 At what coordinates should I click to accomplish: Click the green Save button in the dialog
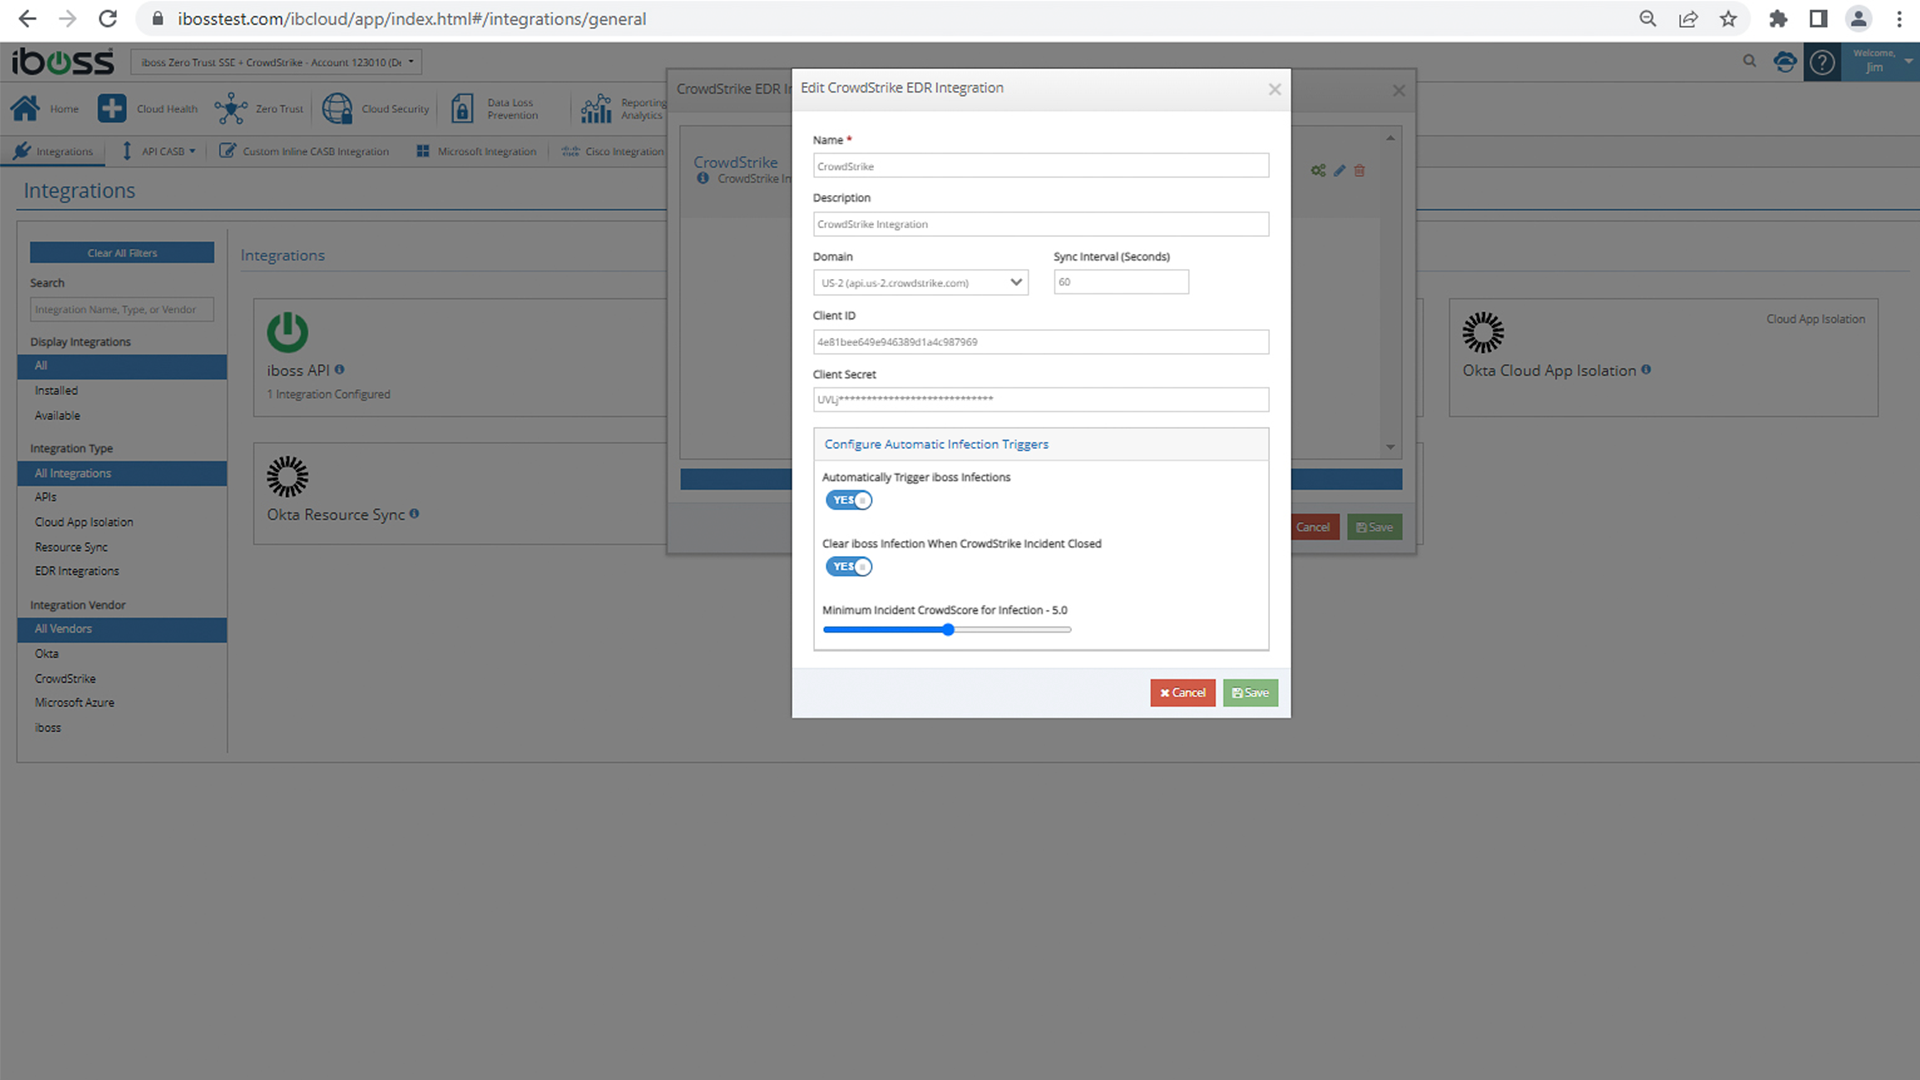pos(1250,693)
